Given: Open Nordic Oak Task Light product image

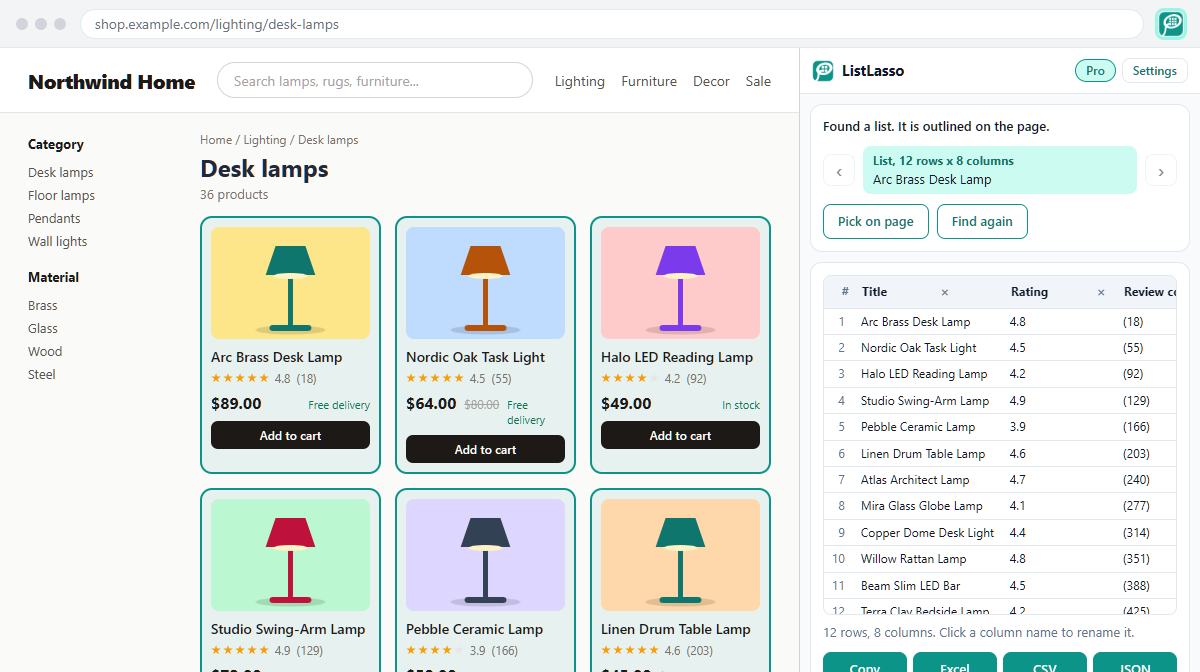Looking at the screenshot, I should 485,283.
